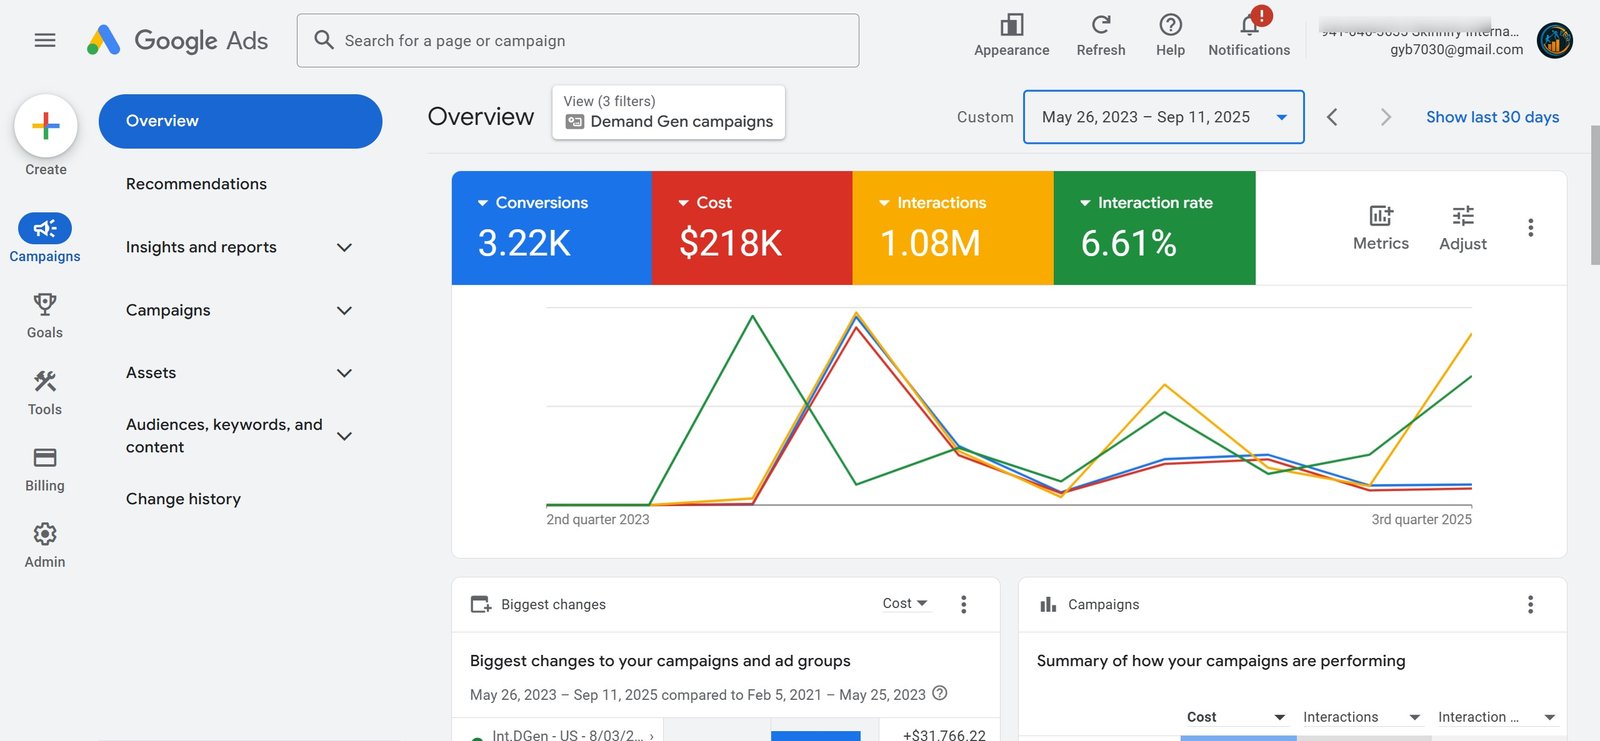Image resolution: width=1600 pixels, height=741 pixels.
Task: Click the page vertical scrollbar
Action: click(1594, 197)
